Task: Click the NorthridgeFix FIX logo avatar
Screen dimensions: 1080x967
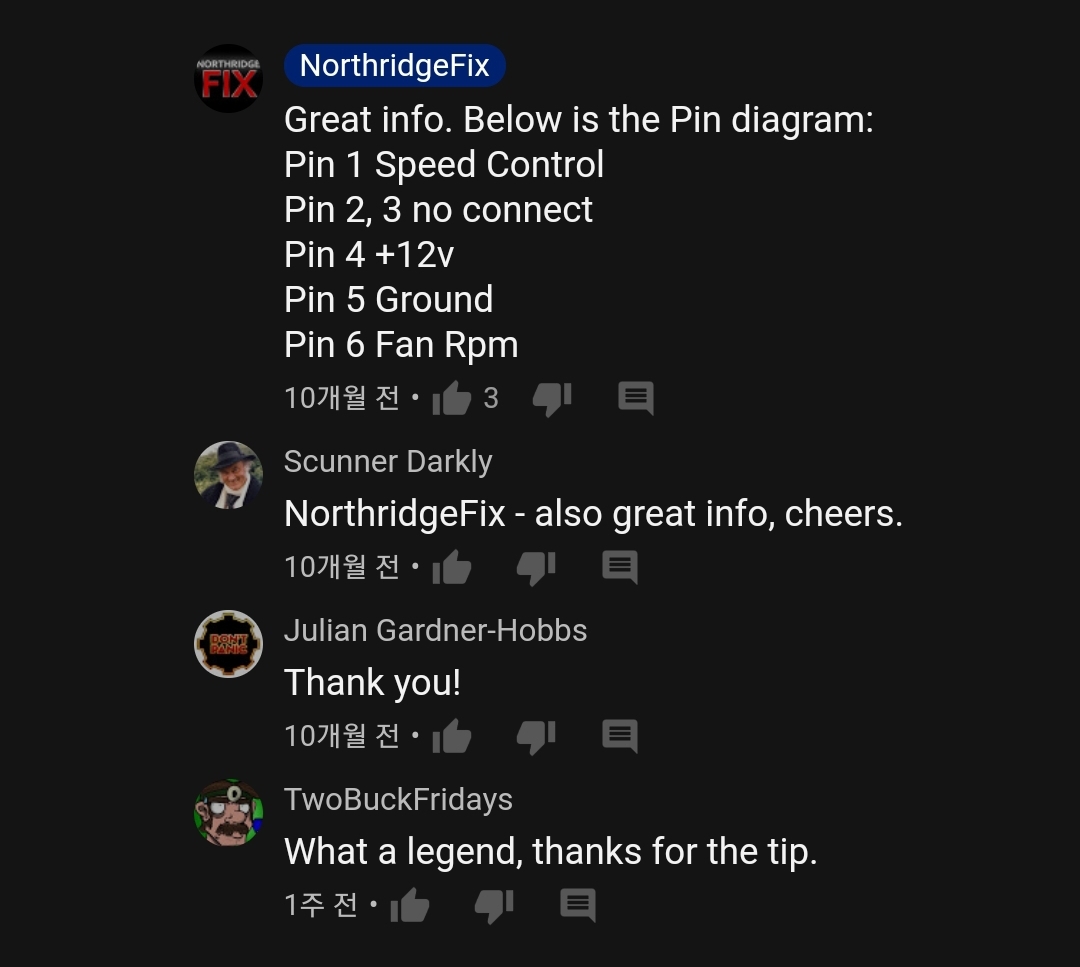Action: [228, 79]
